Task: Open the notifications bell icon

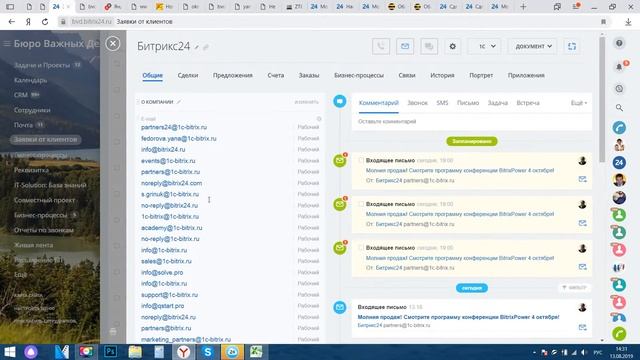Action: click(619, 67)
